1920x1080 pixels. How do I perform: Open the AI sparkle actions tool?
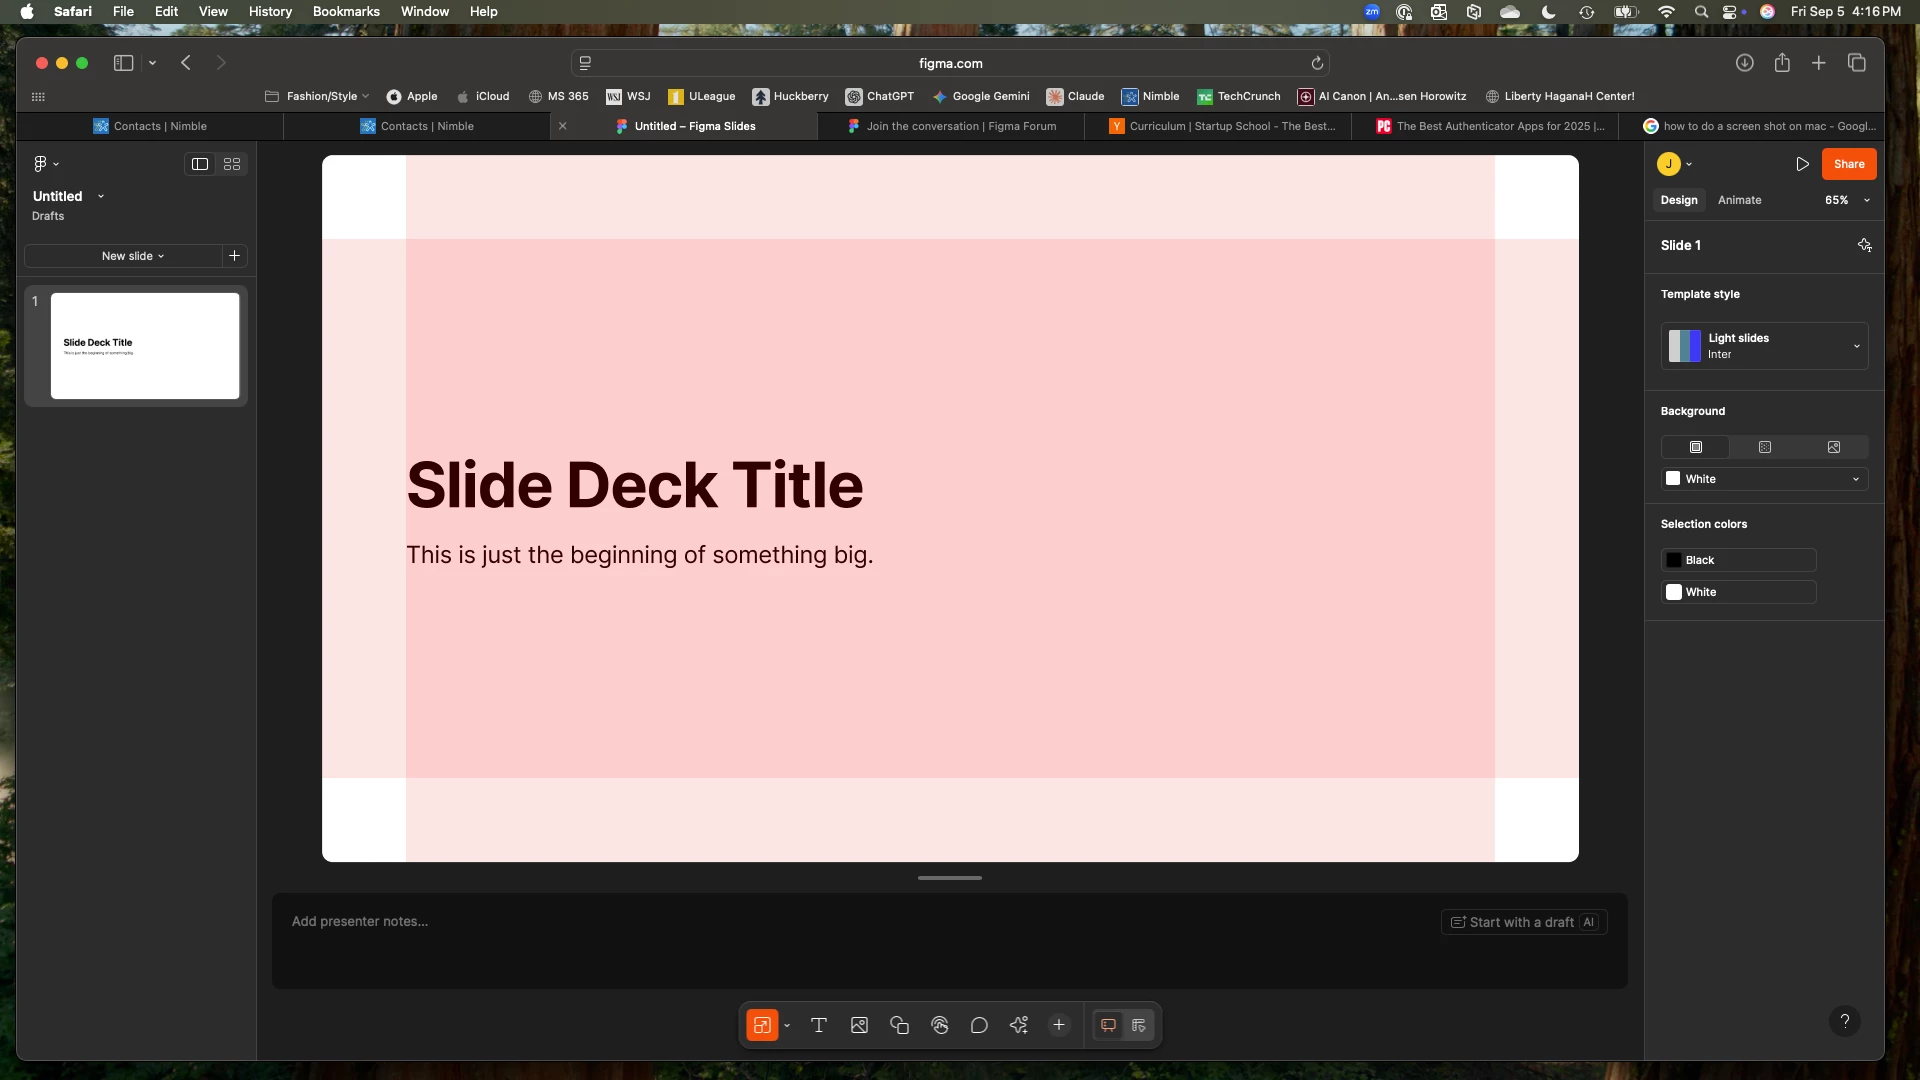(1019, 1025)
